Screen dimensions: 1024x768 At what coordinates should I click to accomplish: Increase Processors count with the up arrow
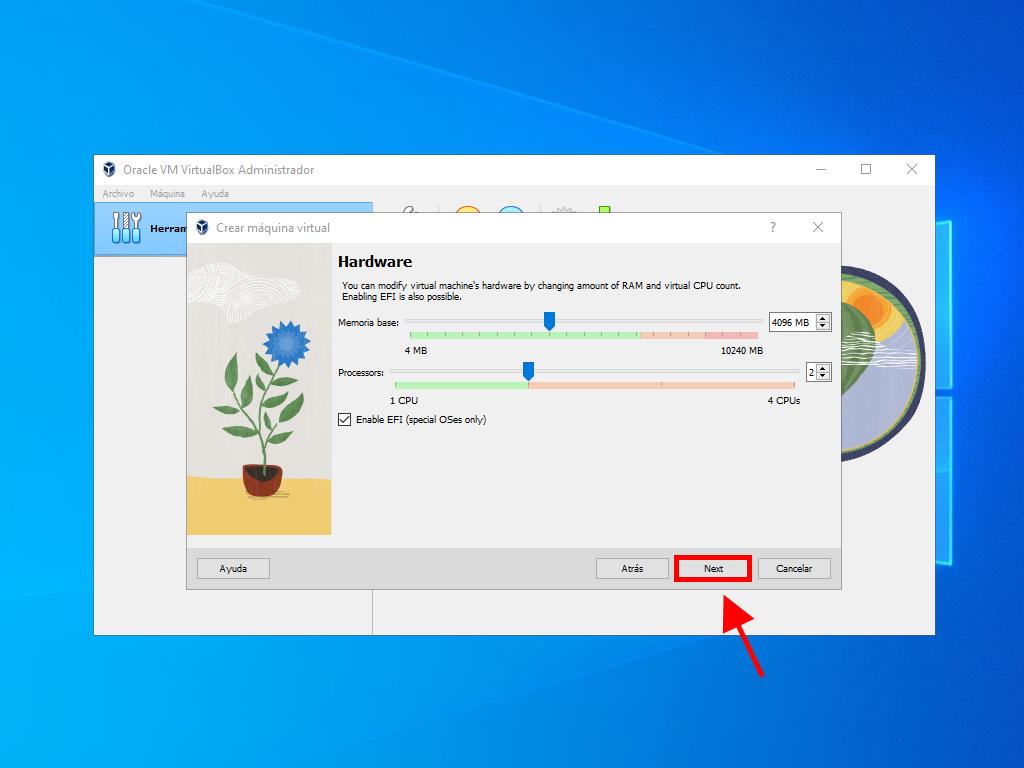823,368
